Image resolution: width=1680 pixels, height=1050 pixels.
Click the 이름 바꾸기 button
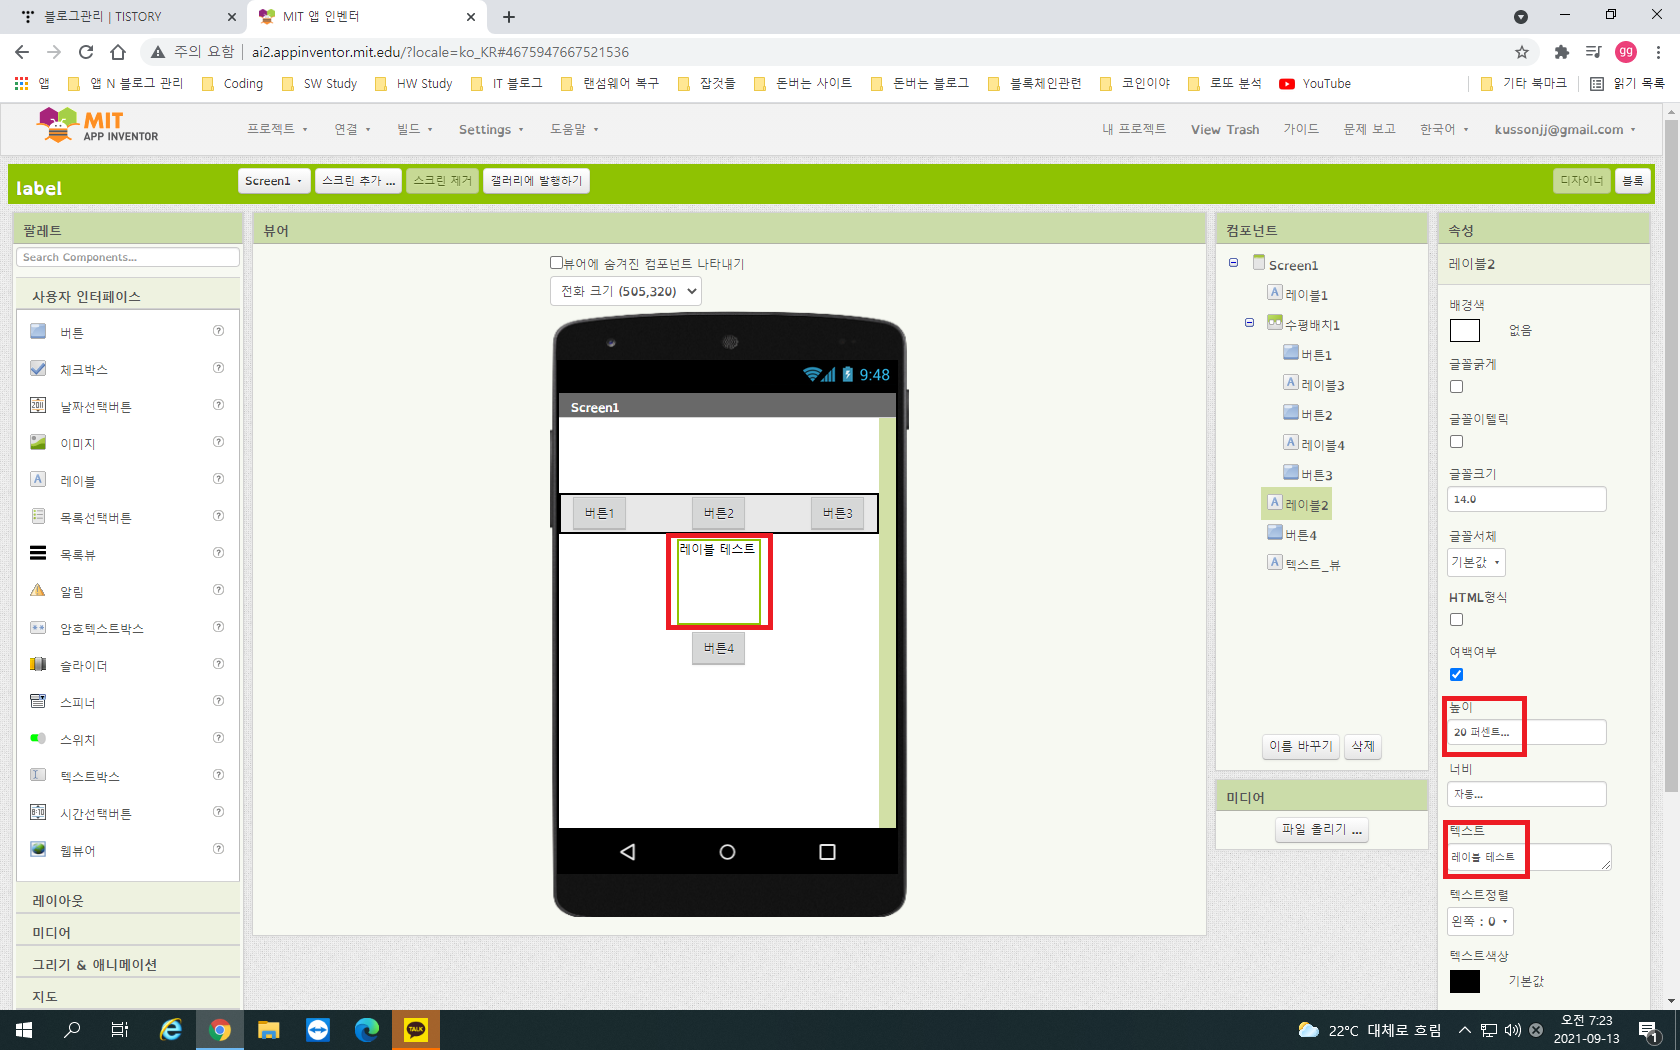pyautogui.click(x=1300, y=746)
